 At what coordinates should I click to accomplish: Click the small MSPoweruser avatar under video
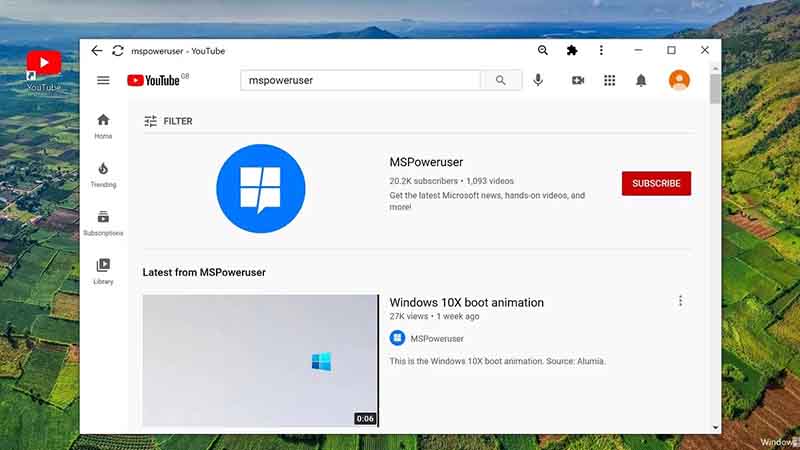tap(397, 338)
